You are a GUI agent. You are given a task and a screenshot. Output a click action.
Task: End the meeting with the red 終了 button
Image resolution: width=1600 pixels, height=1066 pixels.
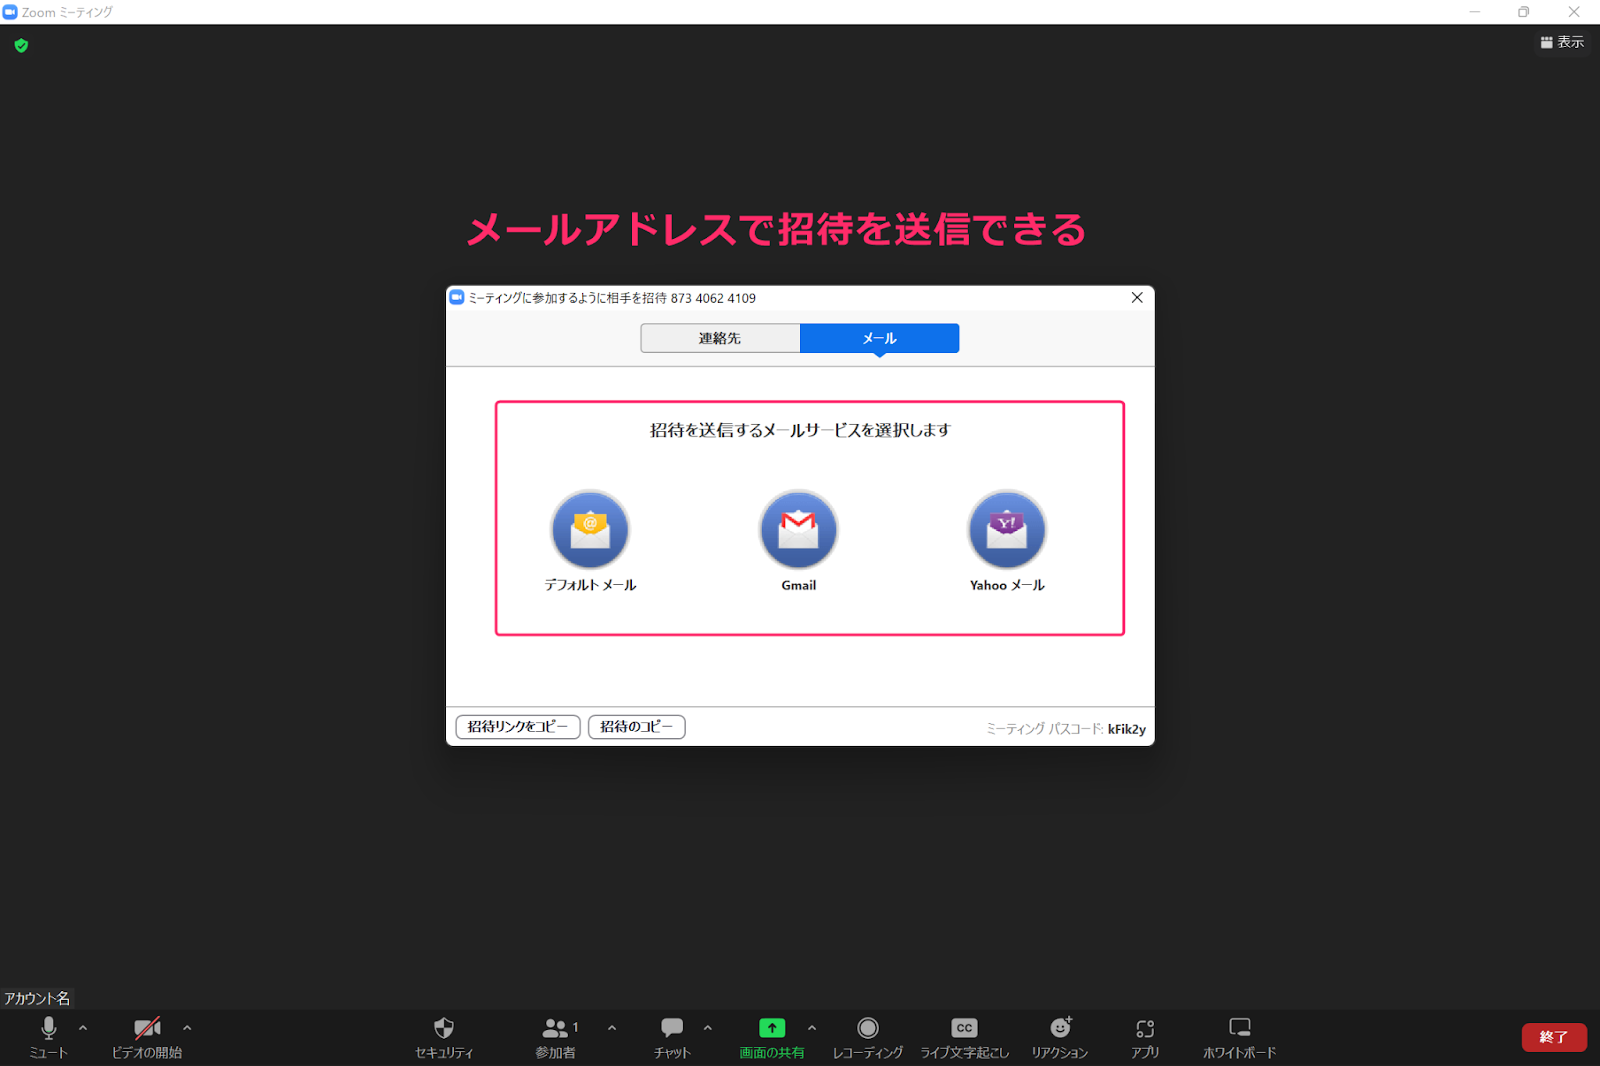(1554, 1037)
